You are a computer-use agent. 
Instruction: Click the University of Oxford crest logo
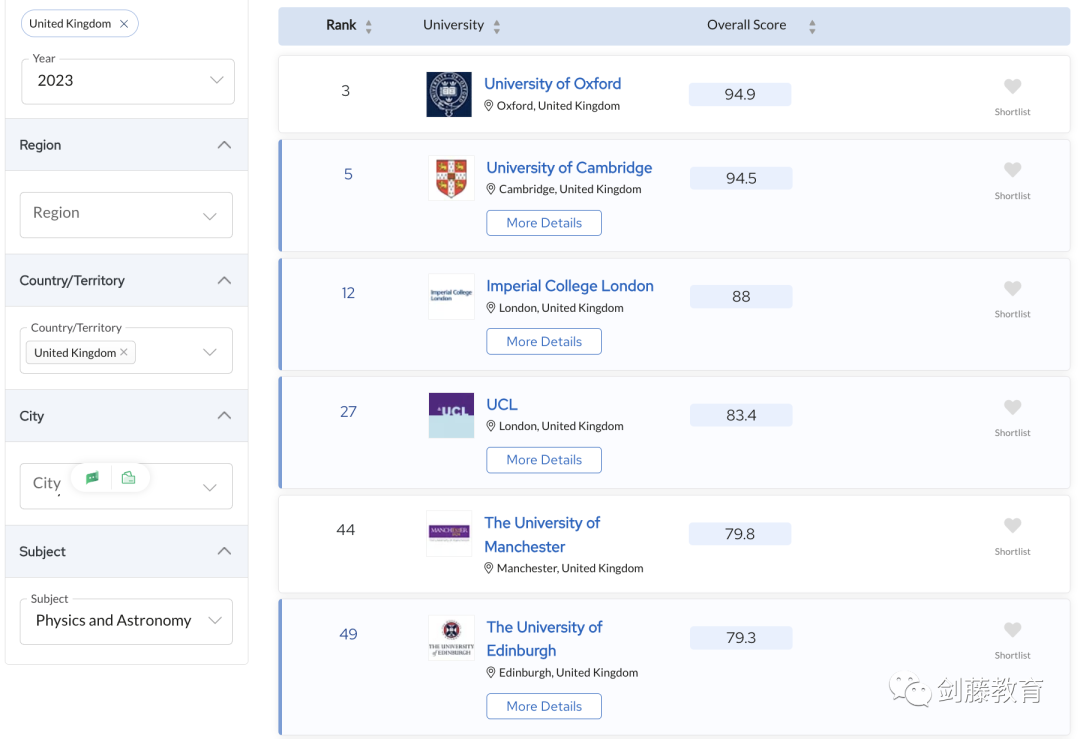coord(449,94)
